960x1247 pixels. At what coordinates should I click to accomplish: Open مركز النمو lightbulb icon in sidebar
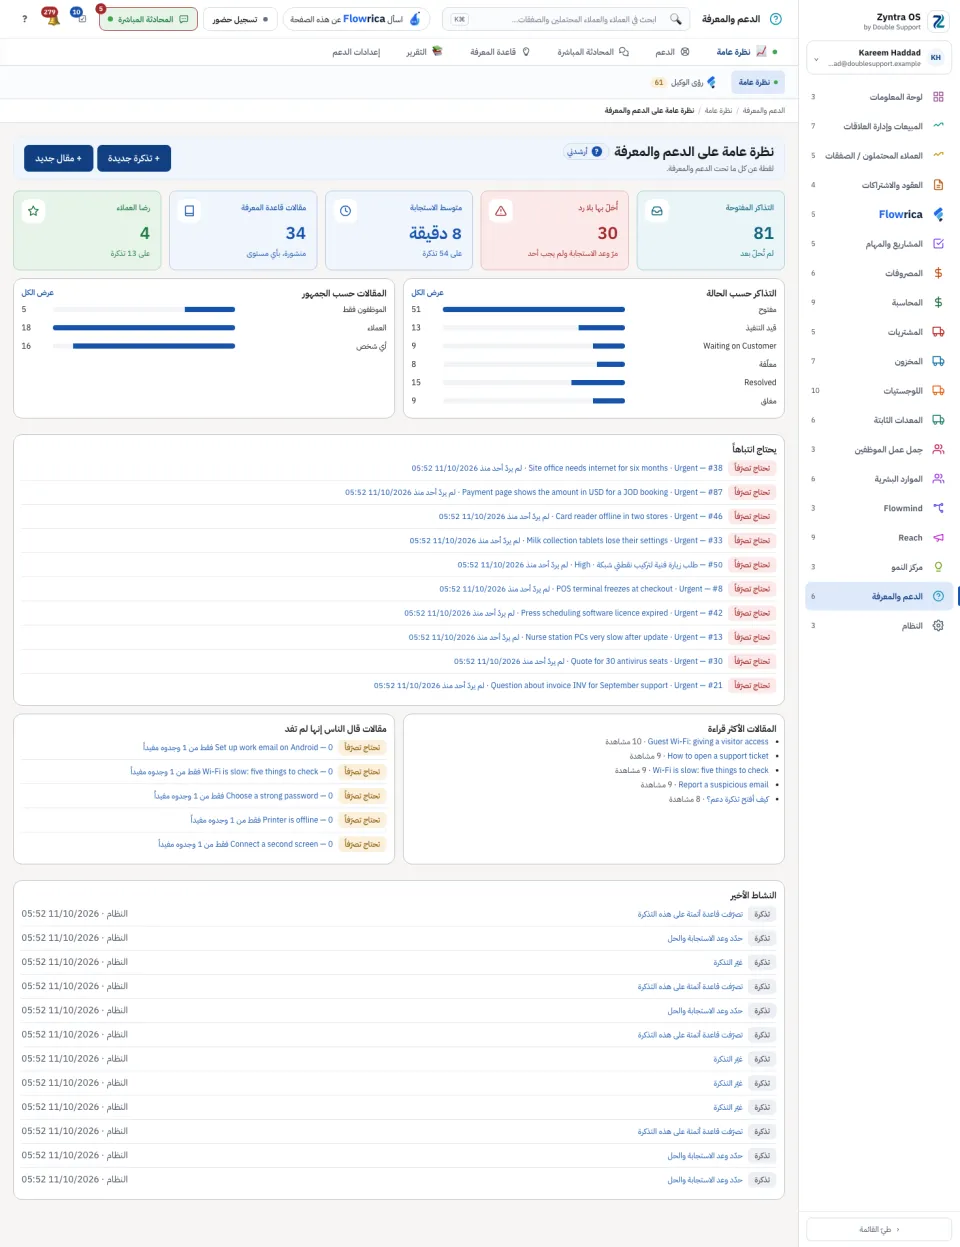point(938,567)
